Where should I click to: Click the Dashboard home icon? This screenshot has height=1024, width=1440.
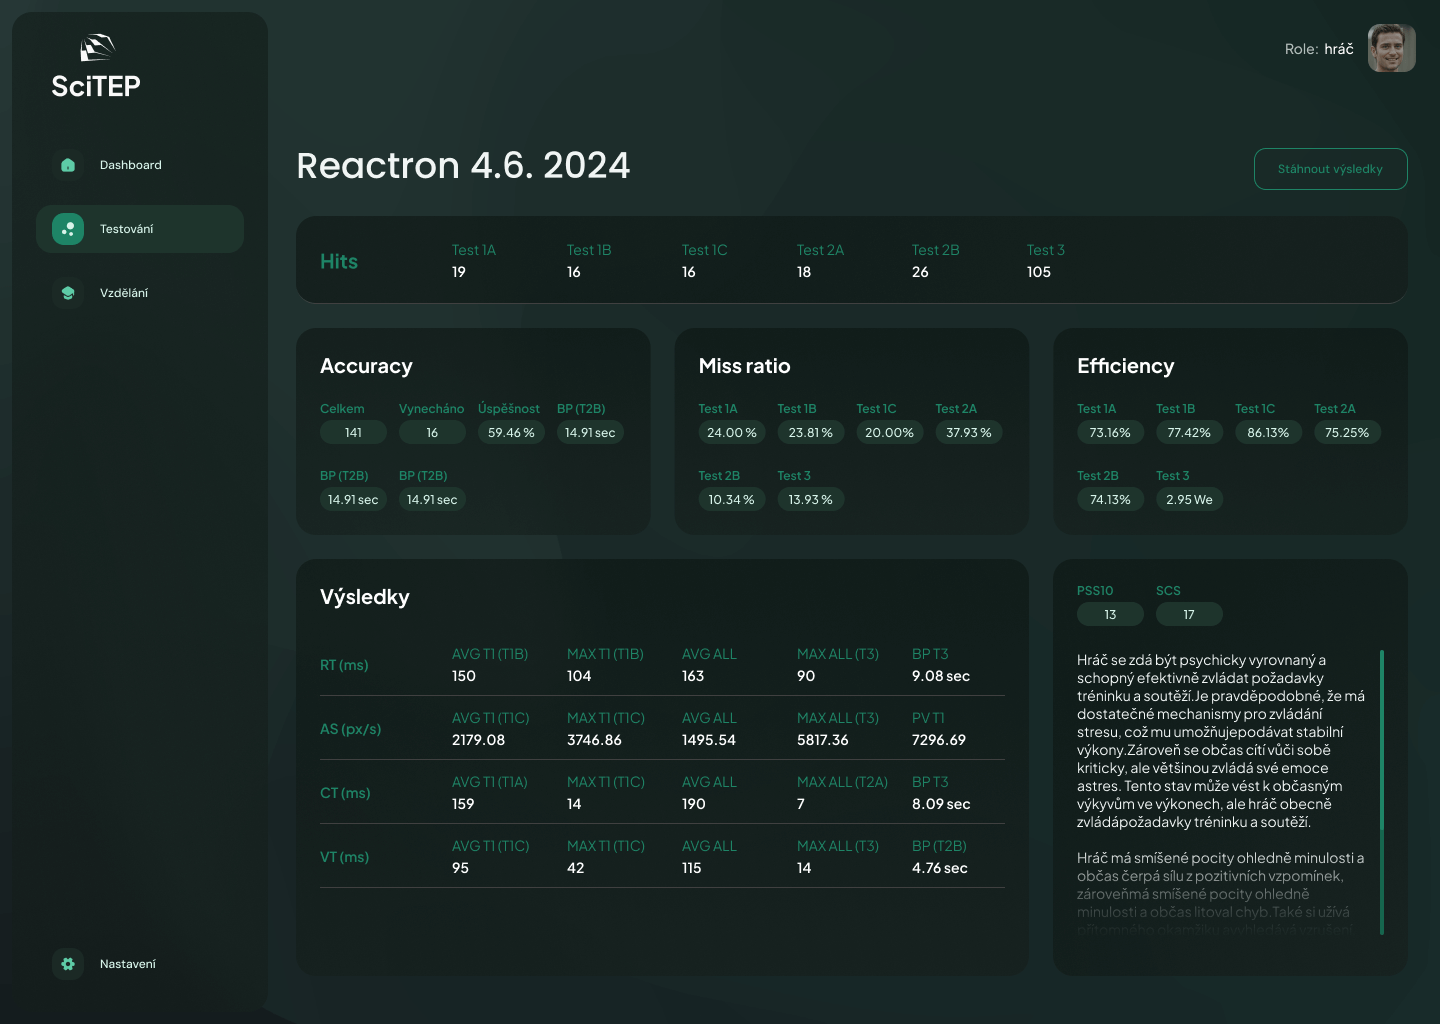[68, 165]
